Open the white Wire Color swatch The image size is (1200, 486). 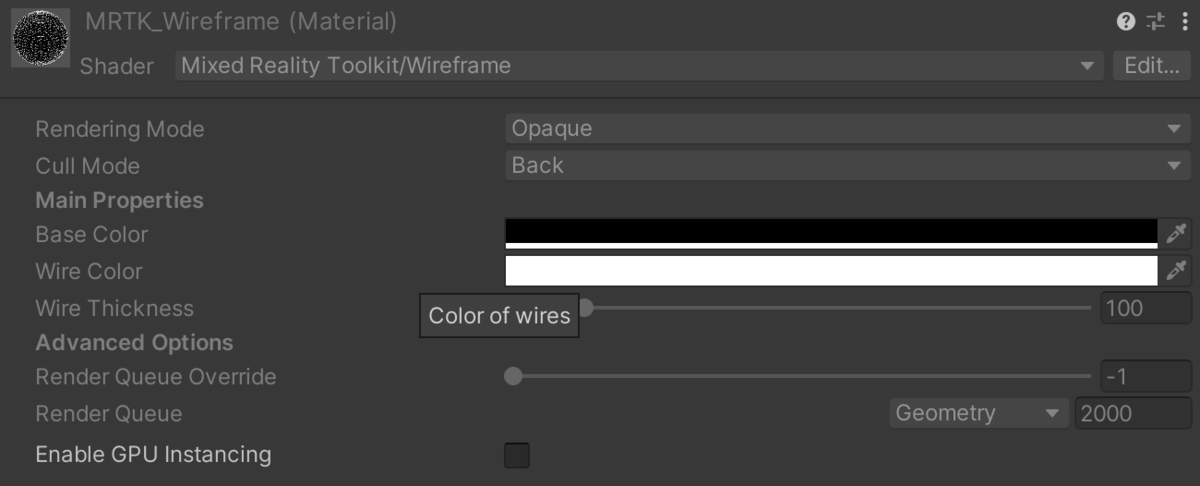pos(831,270)
